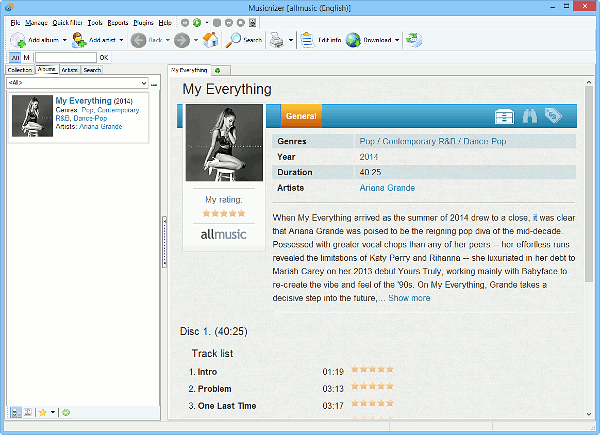Open the Forward history dropdown arrow
The image size is (600, 435).
point(196,40)
